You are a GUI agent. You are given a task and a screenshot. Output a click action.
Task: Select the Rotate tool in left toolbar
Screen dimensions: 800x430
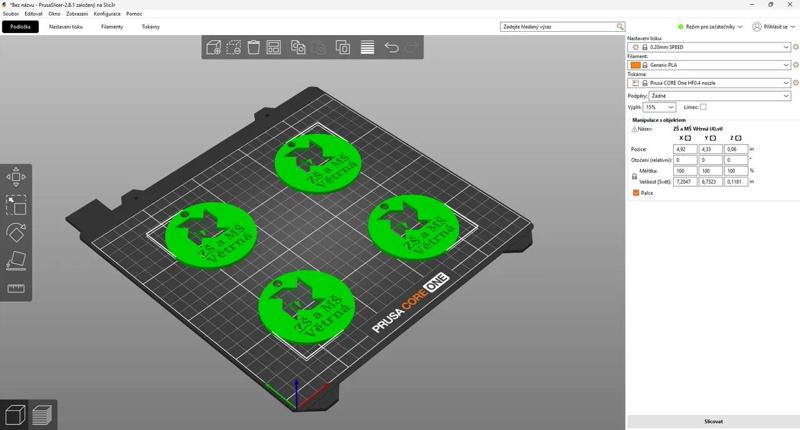pyautogui.click(x=16, y=233)
